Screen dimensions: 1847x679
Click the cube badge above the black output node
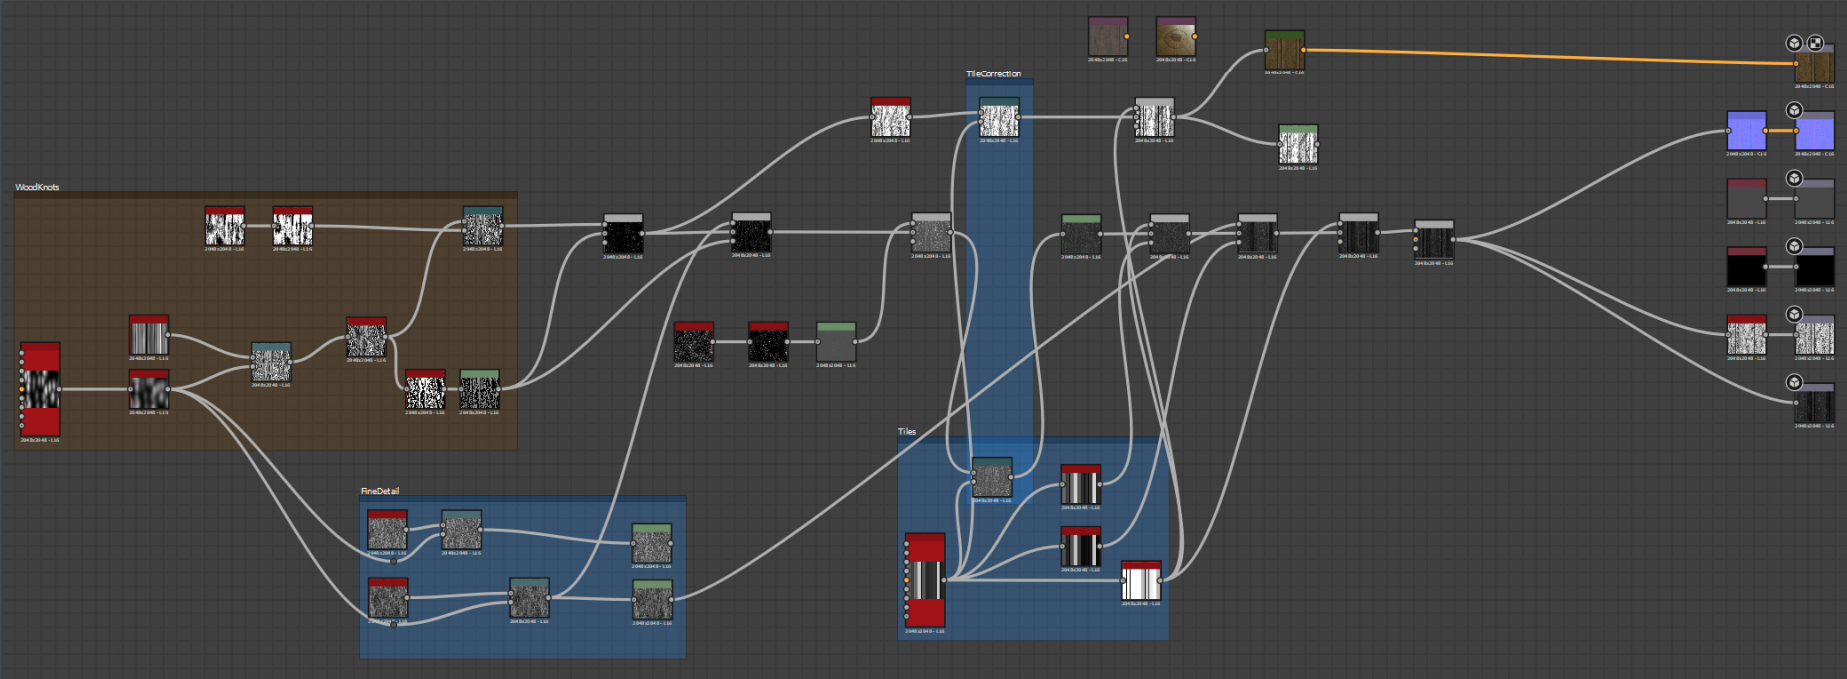coord(1794,246)
